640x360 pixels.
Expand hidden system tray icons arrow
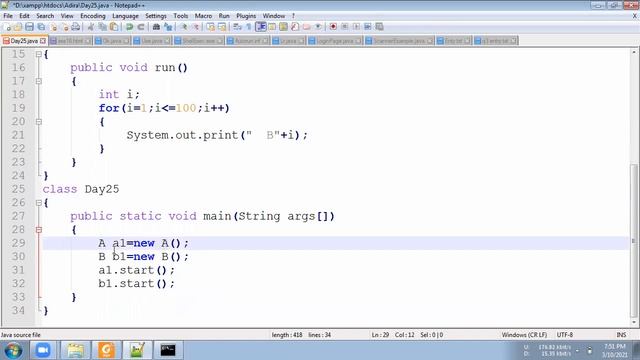(x=577, y=351)
